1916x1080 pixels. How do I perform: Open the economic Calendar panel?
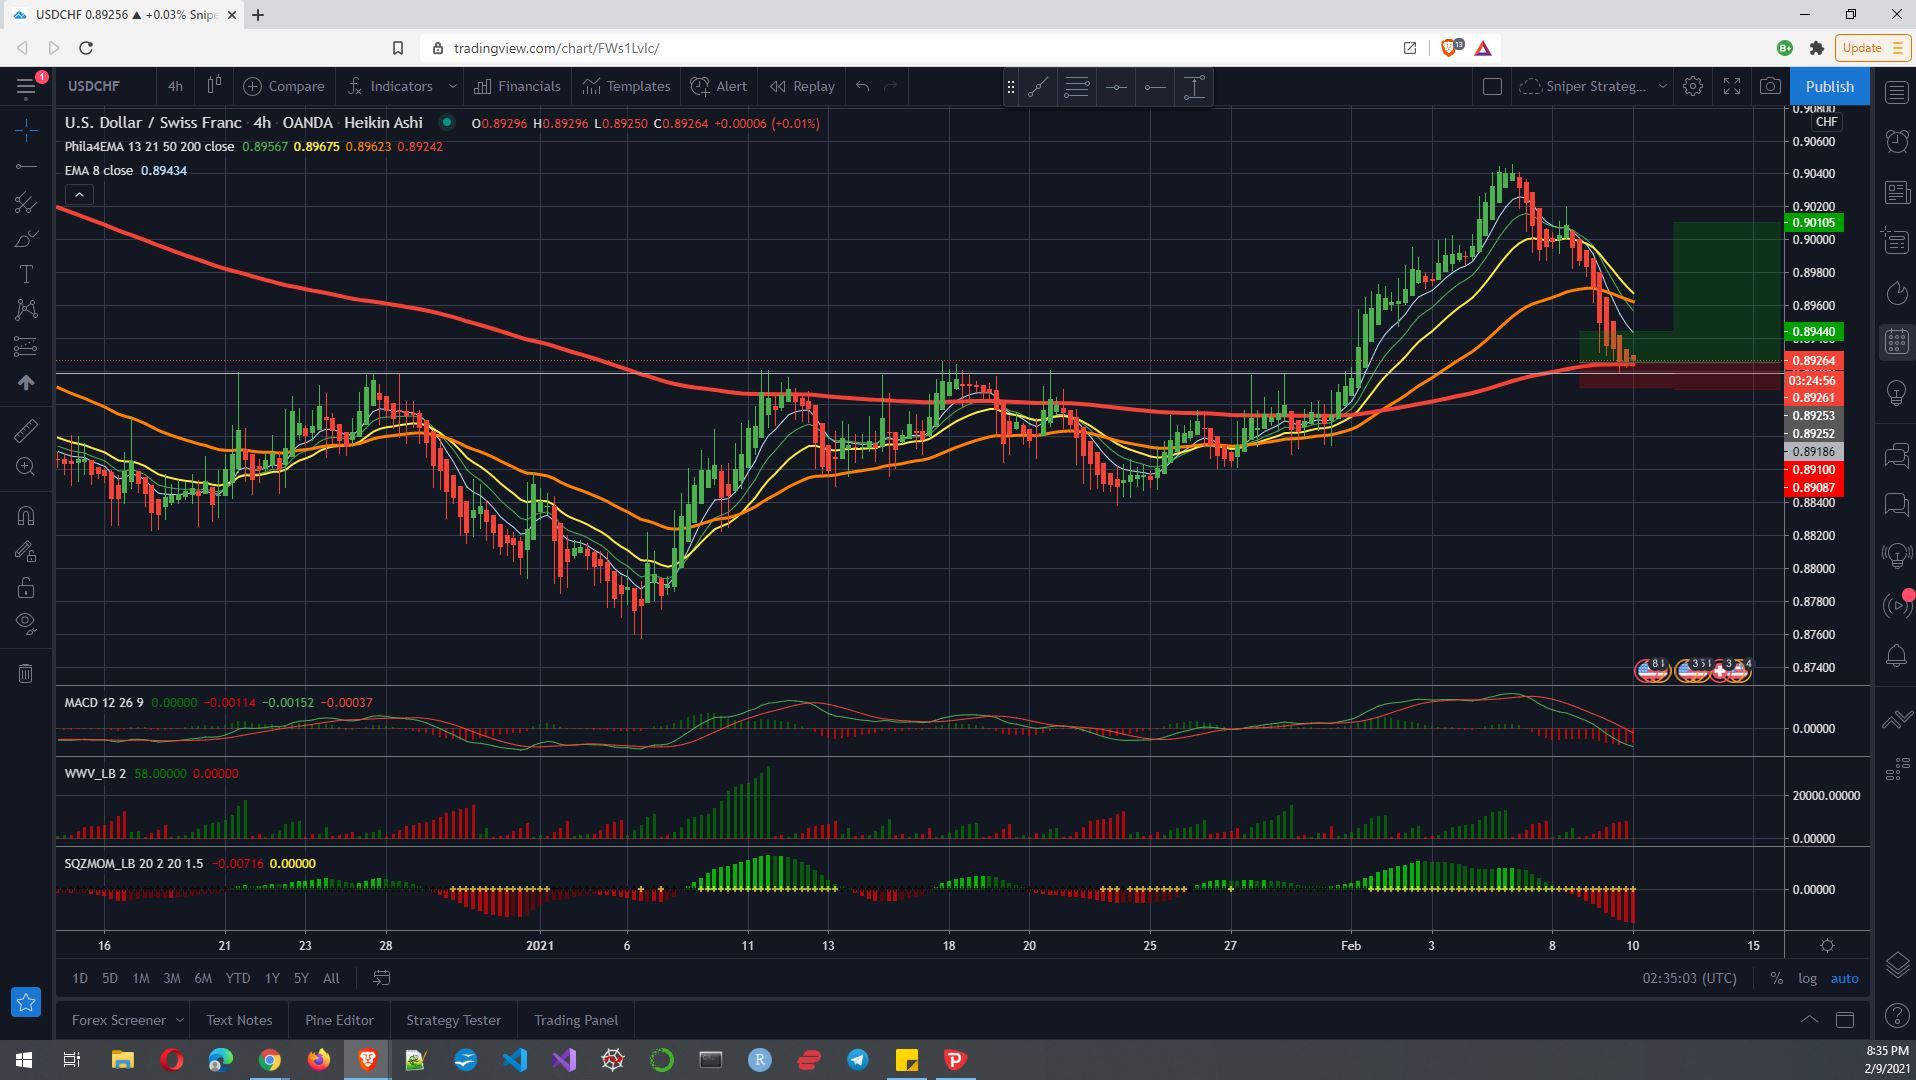[x=1897, y=342]
